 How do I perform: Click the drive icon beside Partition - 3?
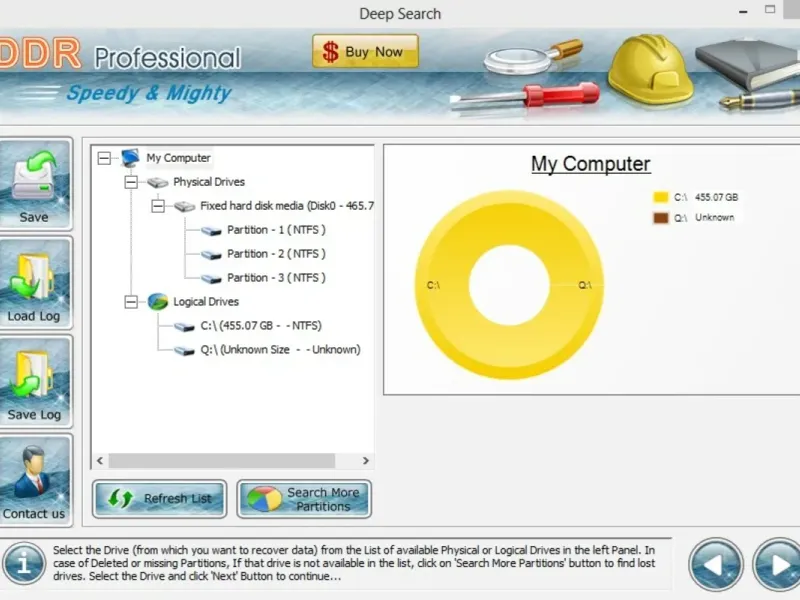211,279
